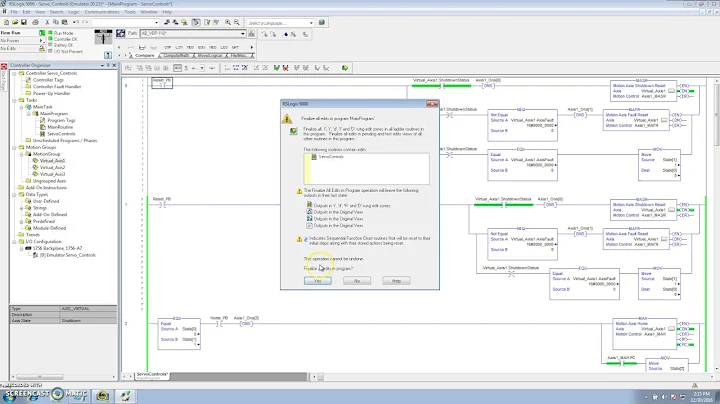Open the View menu
The image size is (720, 404).
(x=40, y=12)
